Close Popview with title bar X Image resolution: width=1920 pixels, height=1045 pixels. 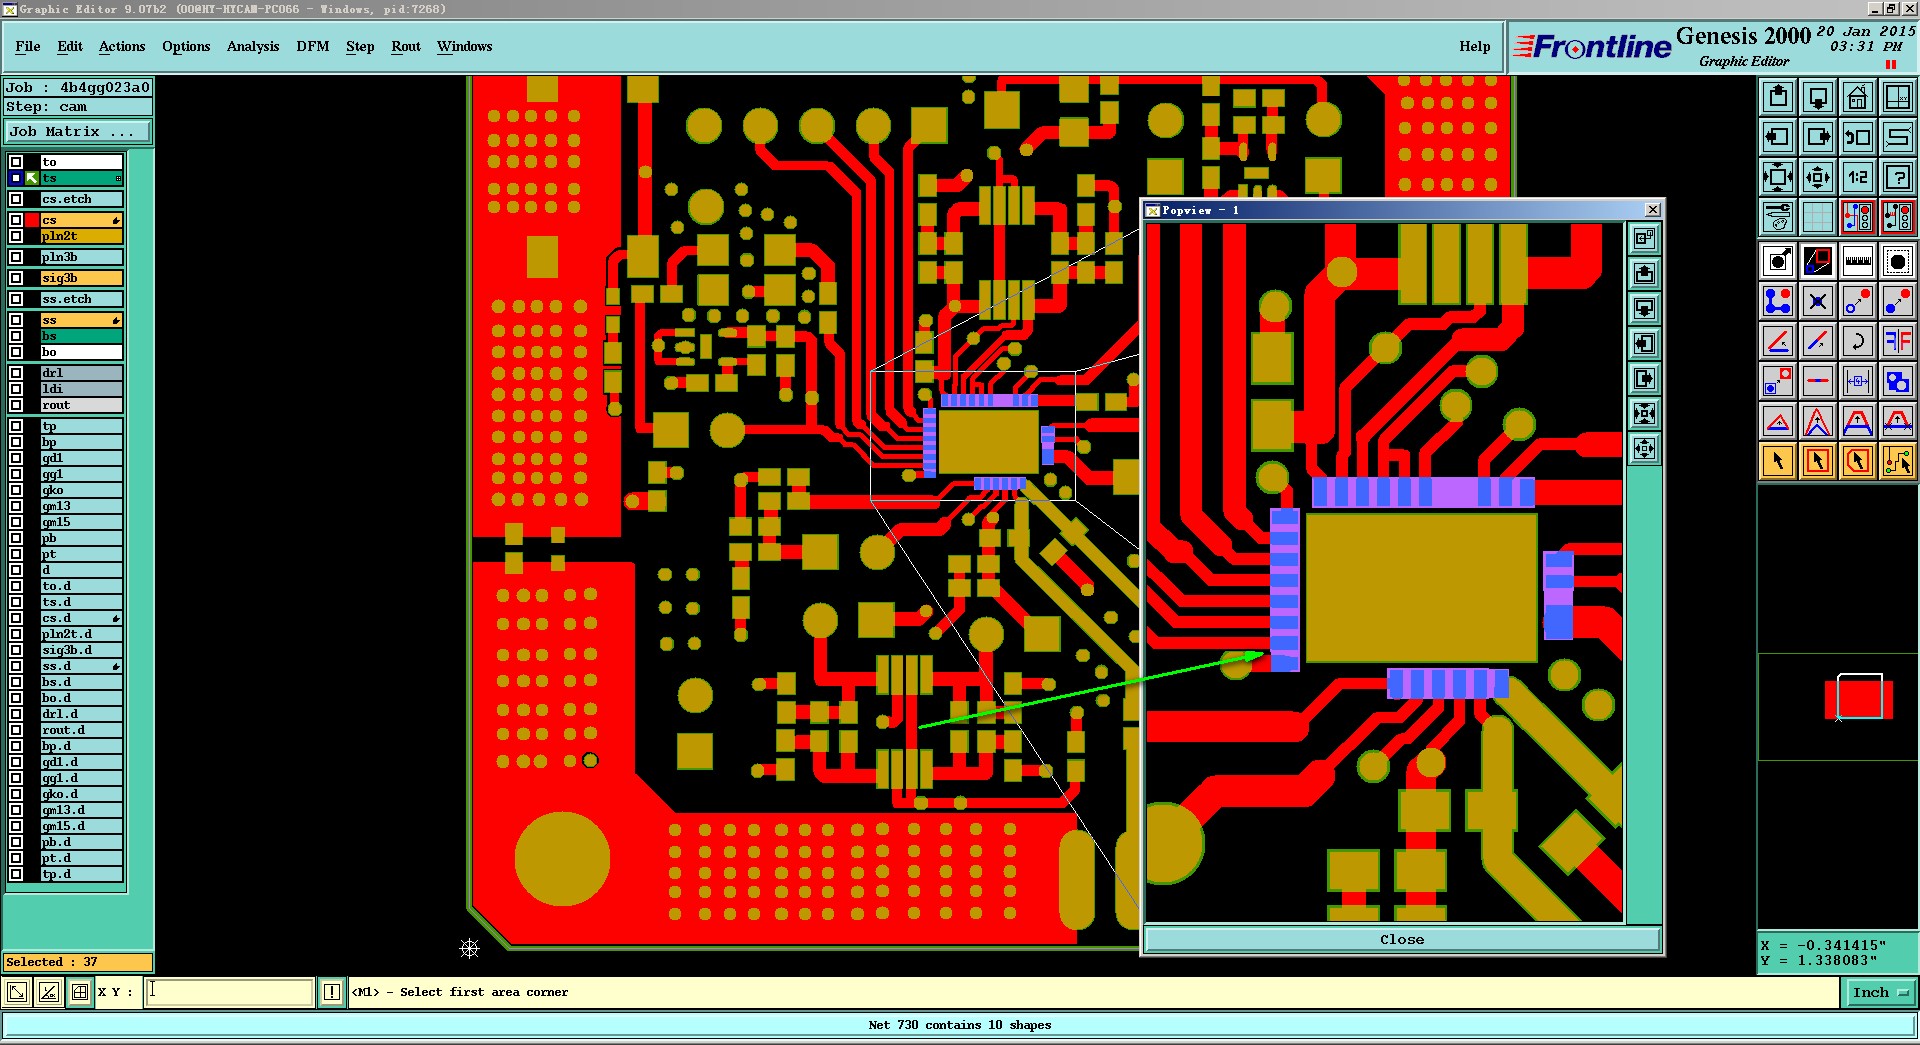1653,210
